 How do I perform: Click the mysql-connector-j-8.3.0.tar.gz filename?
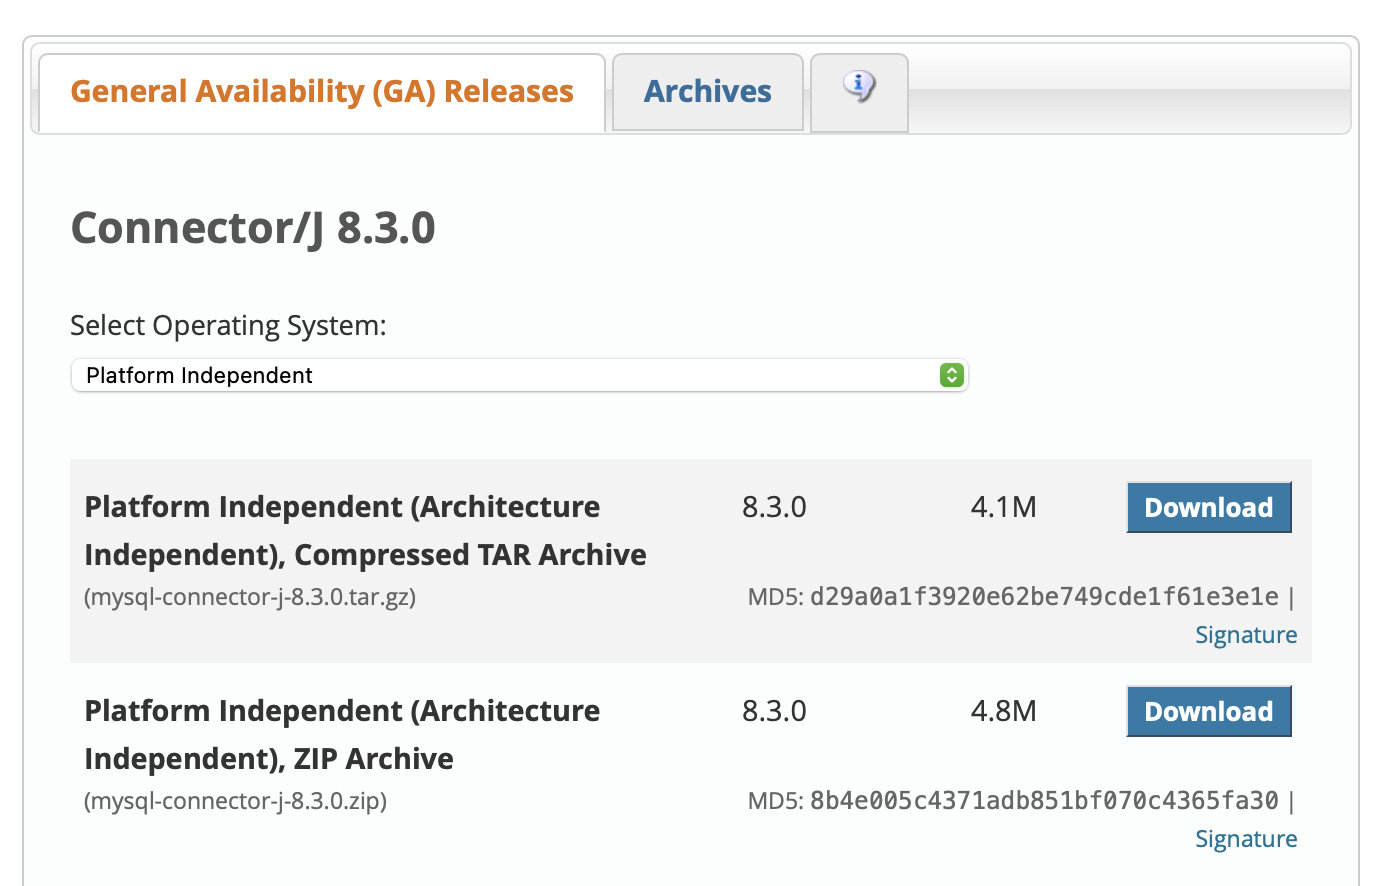(250, 597)
